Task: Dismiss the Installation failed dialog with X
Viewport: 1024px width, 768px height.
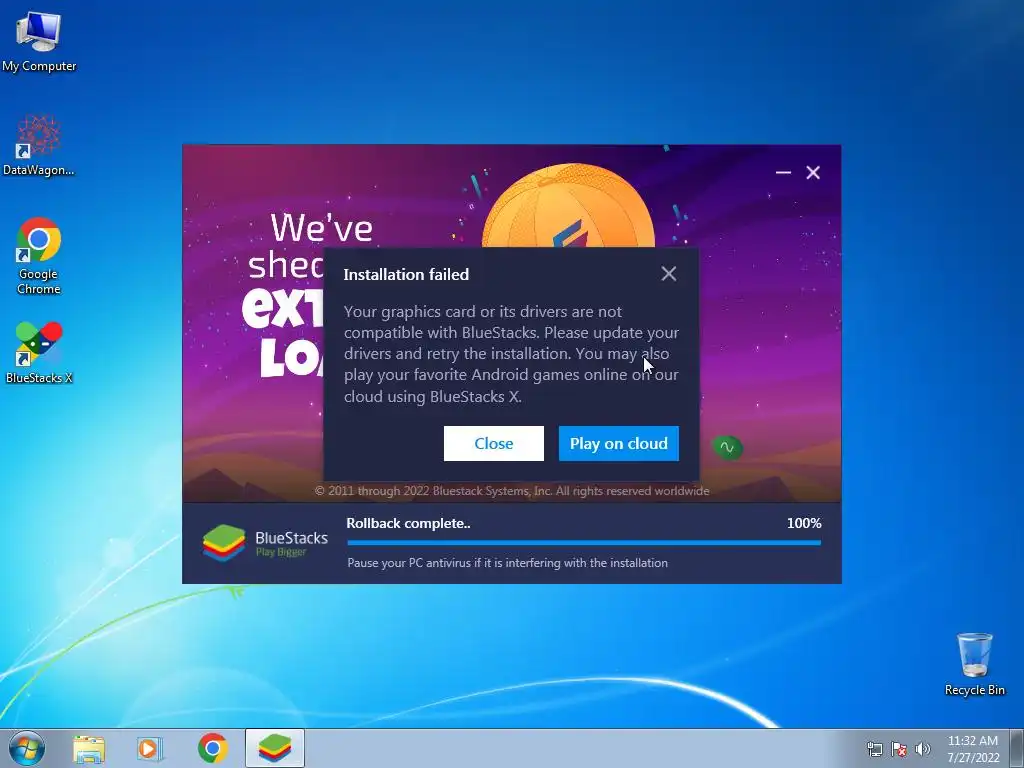Action: pyautogui.click(x=668, y=274)
